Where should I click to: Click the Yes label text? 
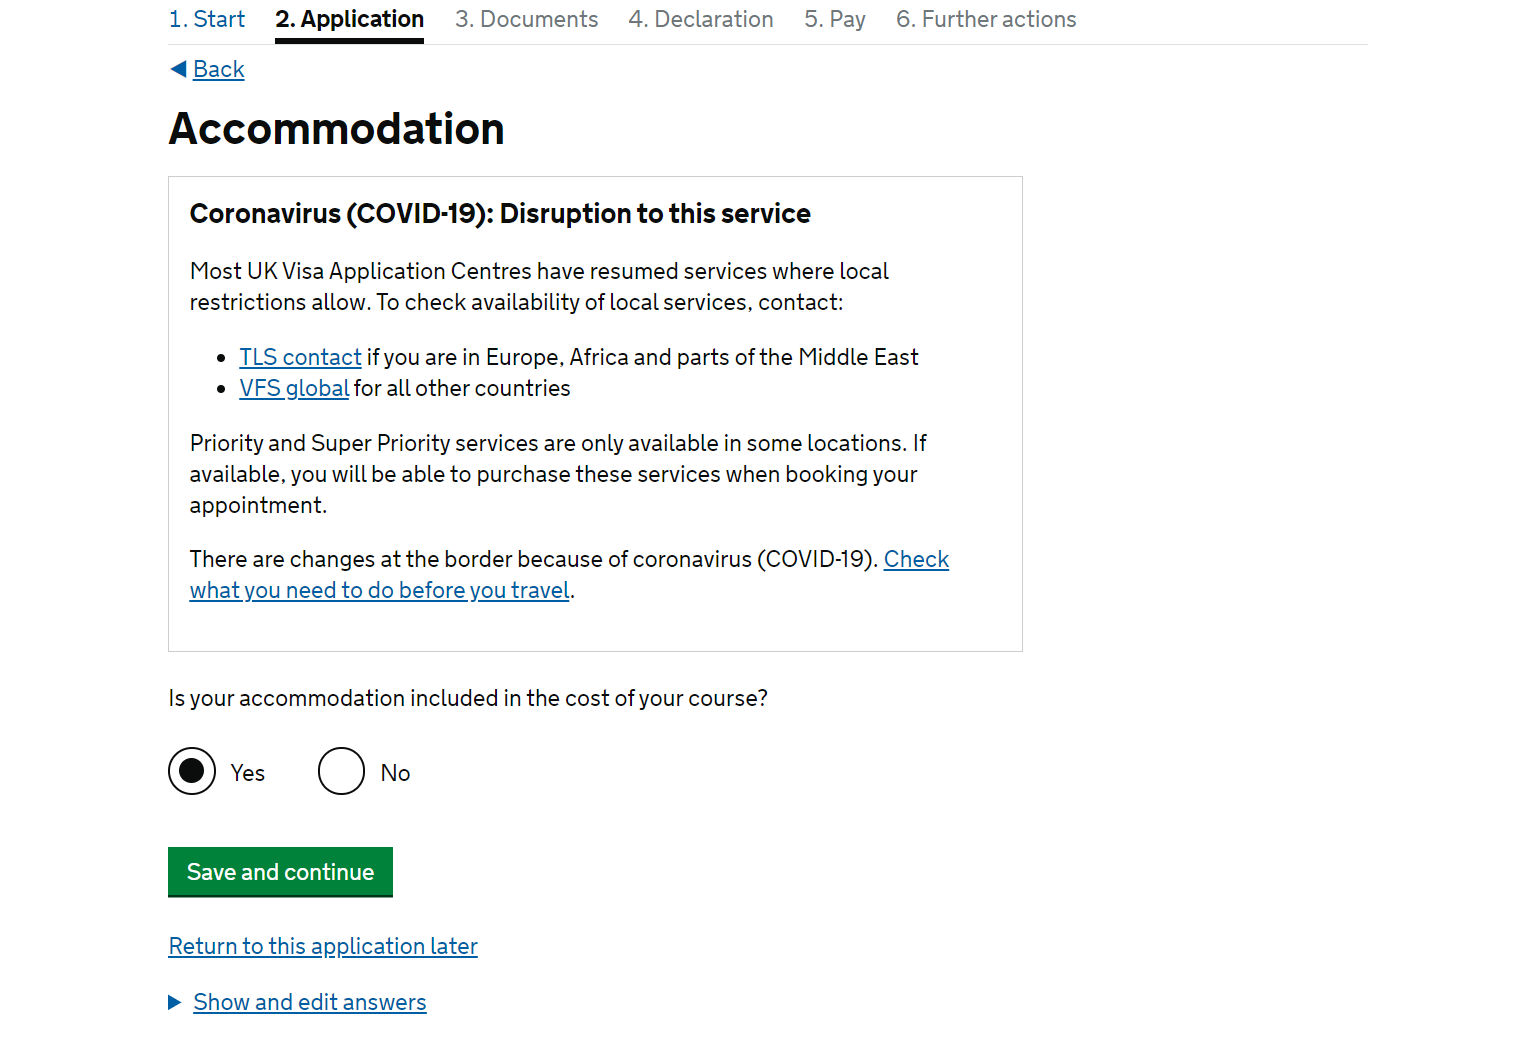[248, 773]
